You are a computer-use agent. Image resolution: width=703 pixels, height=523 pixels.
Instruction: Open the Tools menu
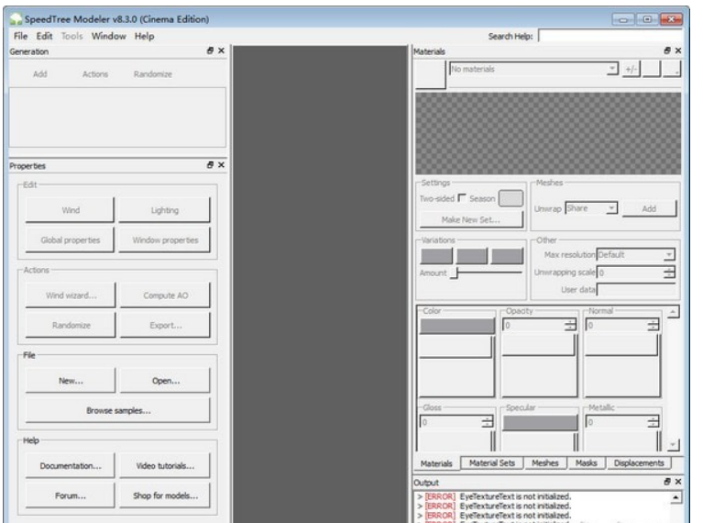[72, 36]
